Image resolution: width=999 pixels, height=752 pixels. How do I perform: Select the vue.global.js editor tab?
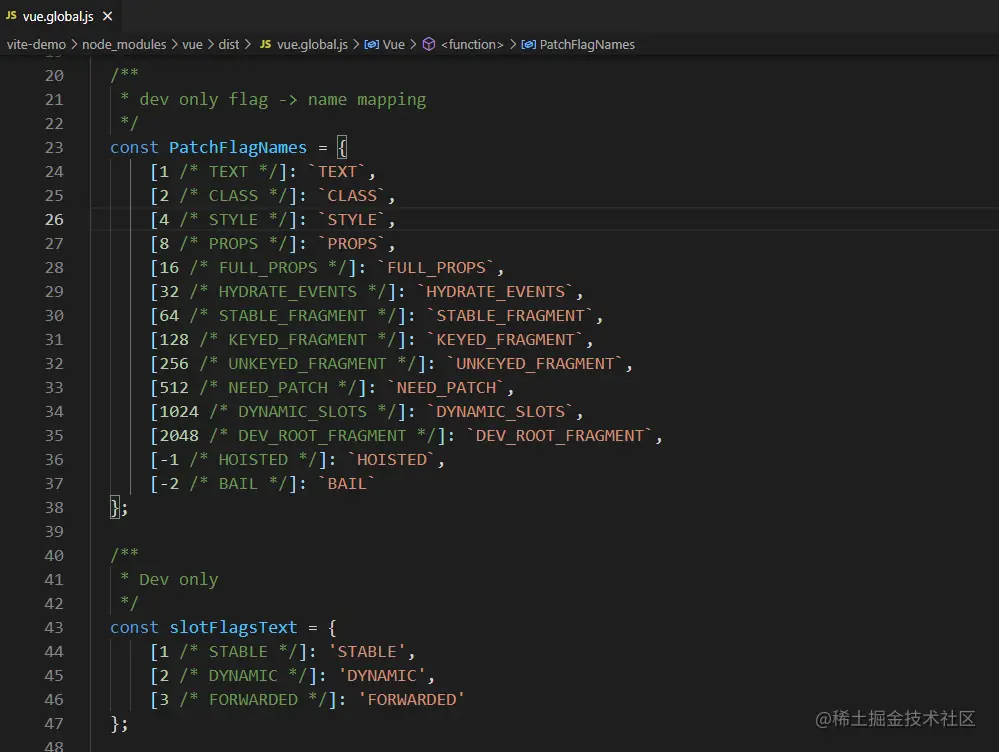[x=61, y=16]
